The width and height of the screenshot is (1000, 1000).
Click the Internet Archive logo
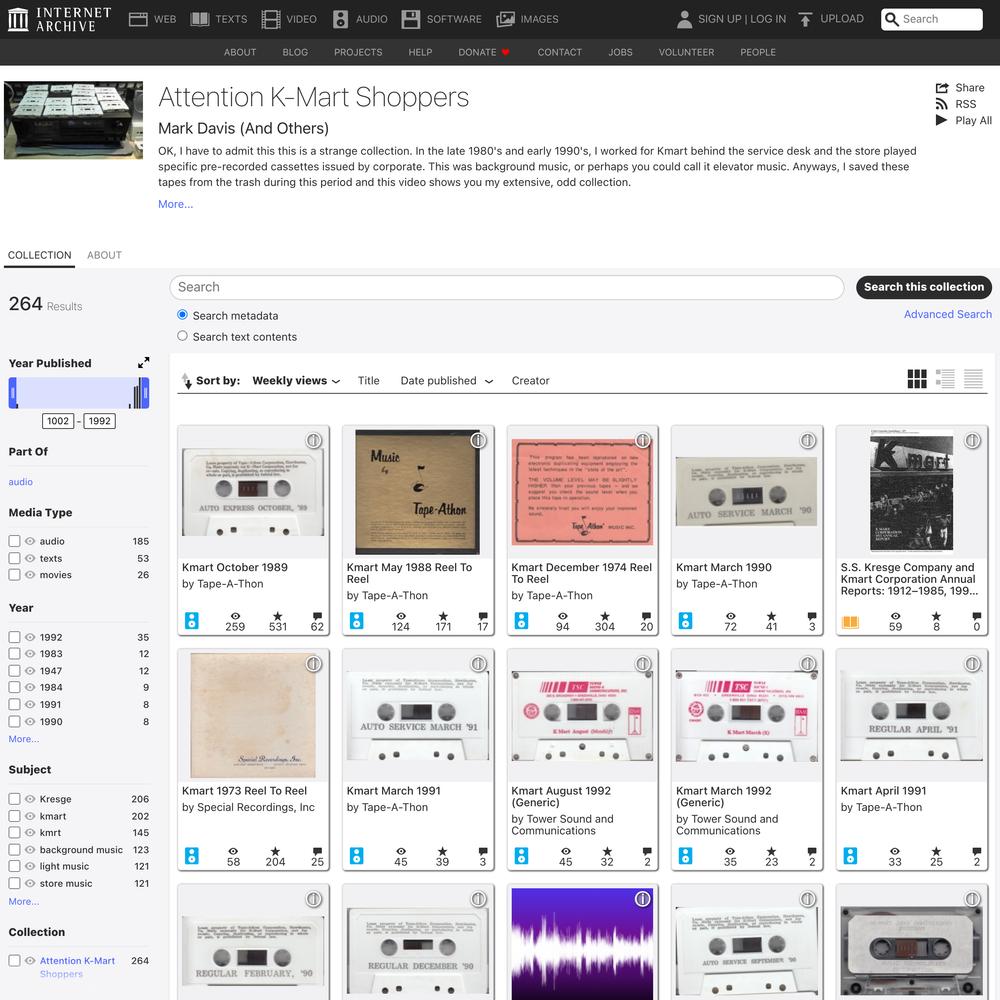[59, 19]
